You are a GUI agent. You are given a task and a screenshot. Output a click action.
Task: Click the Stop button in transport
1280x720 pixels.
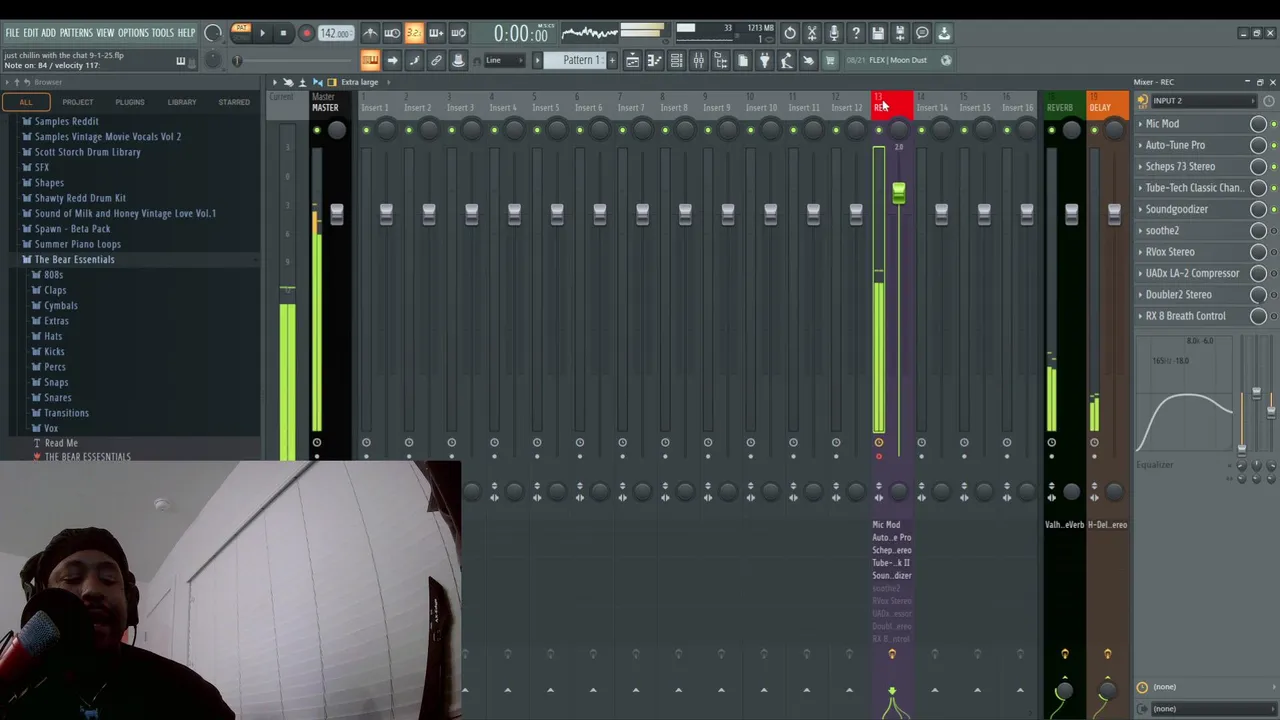pyautogui.click(x=283, y=33)
